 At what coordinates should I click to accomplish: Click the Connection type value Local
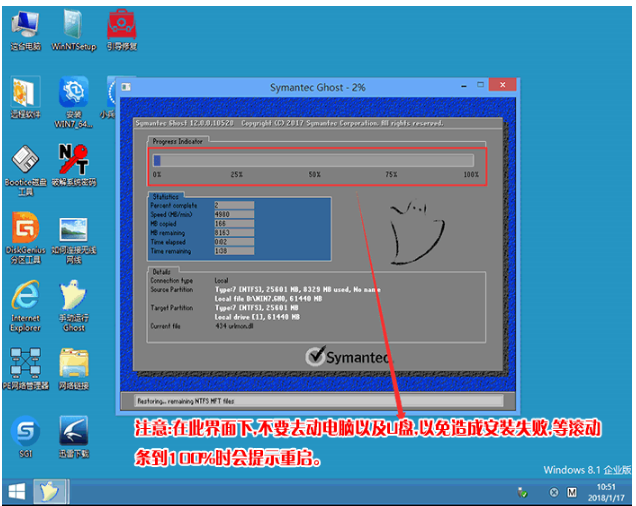(x=221, y=280)
